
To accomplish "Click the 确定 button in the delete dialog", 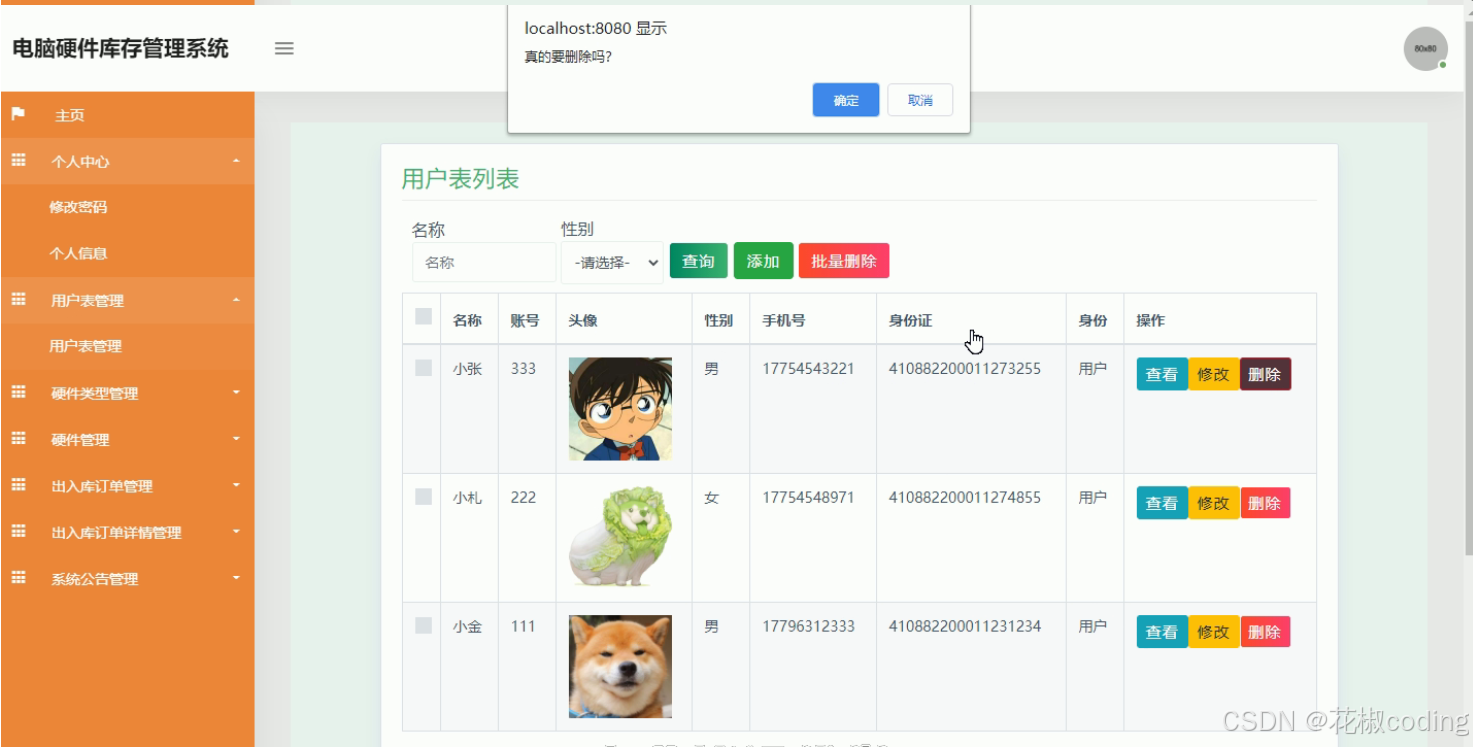I will pos(845,99).
